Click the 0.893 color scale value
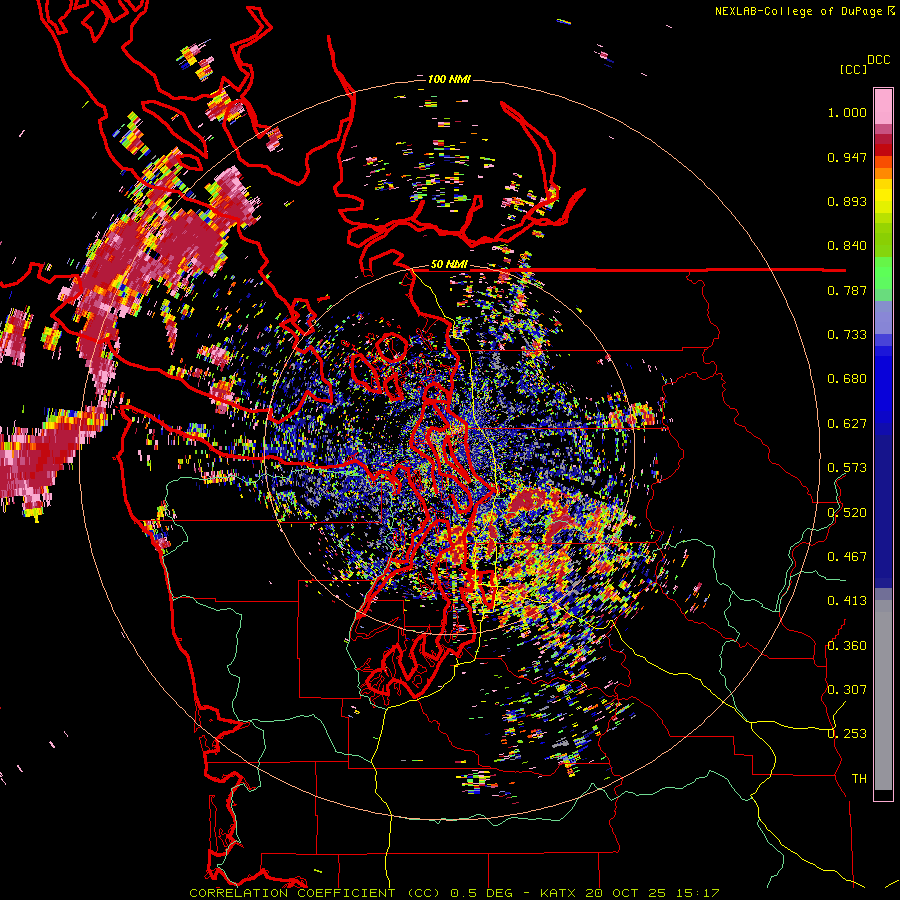Screen dimensions: 900x900 pyautogui.click(x=847, y=201)
